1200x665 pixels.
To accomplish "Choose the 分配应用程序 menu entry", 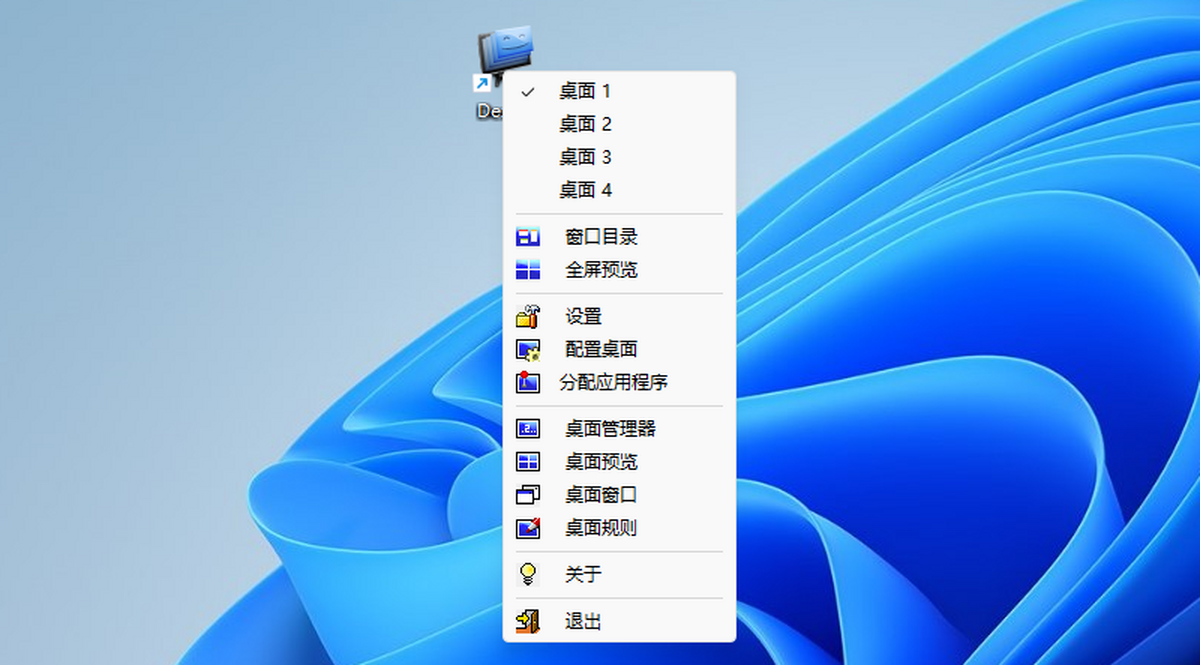I will tap(619, 382).
